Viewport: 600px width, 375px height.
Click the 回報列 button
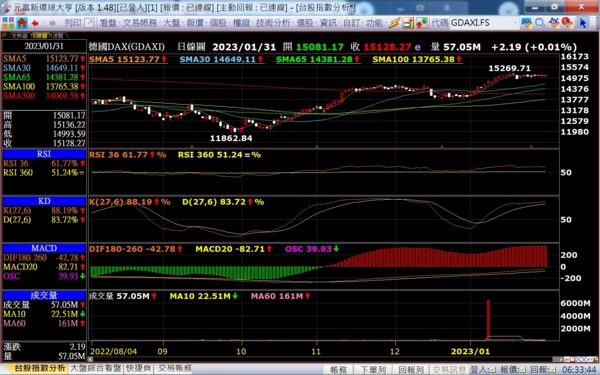(x=411, y=370)
